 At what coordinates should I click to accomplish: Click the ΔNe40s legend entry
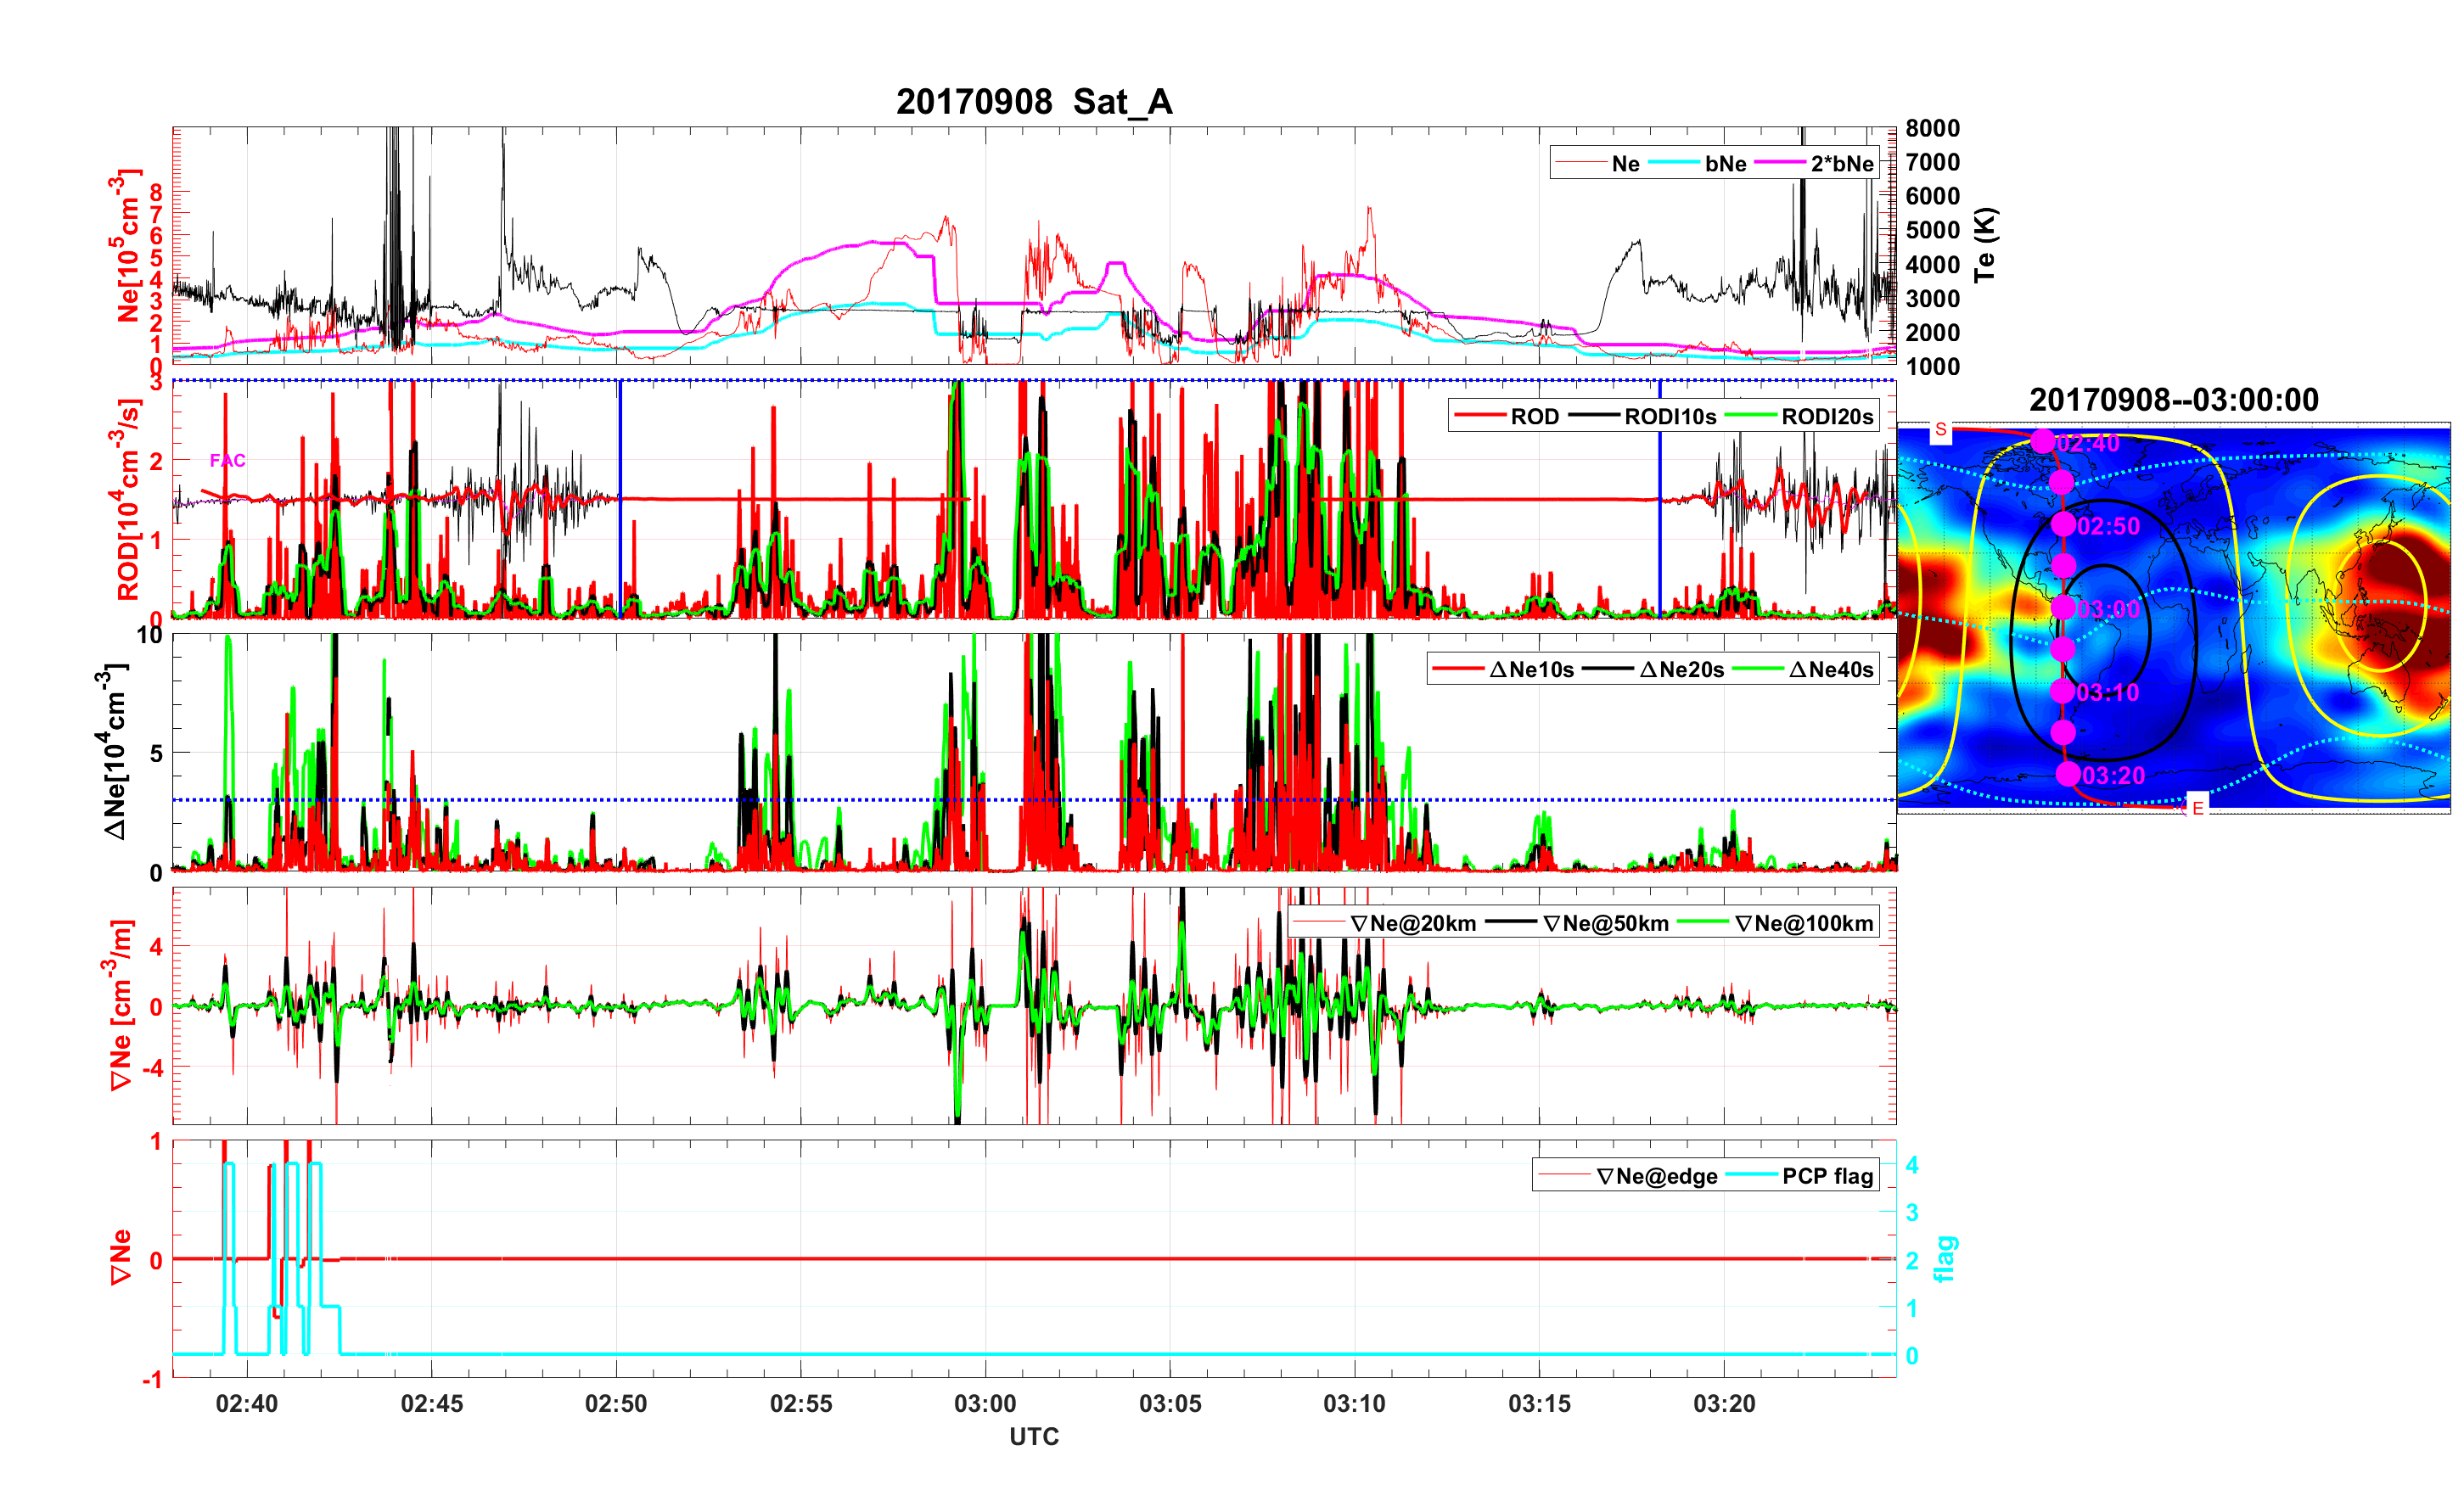(x=1830, y=670)
